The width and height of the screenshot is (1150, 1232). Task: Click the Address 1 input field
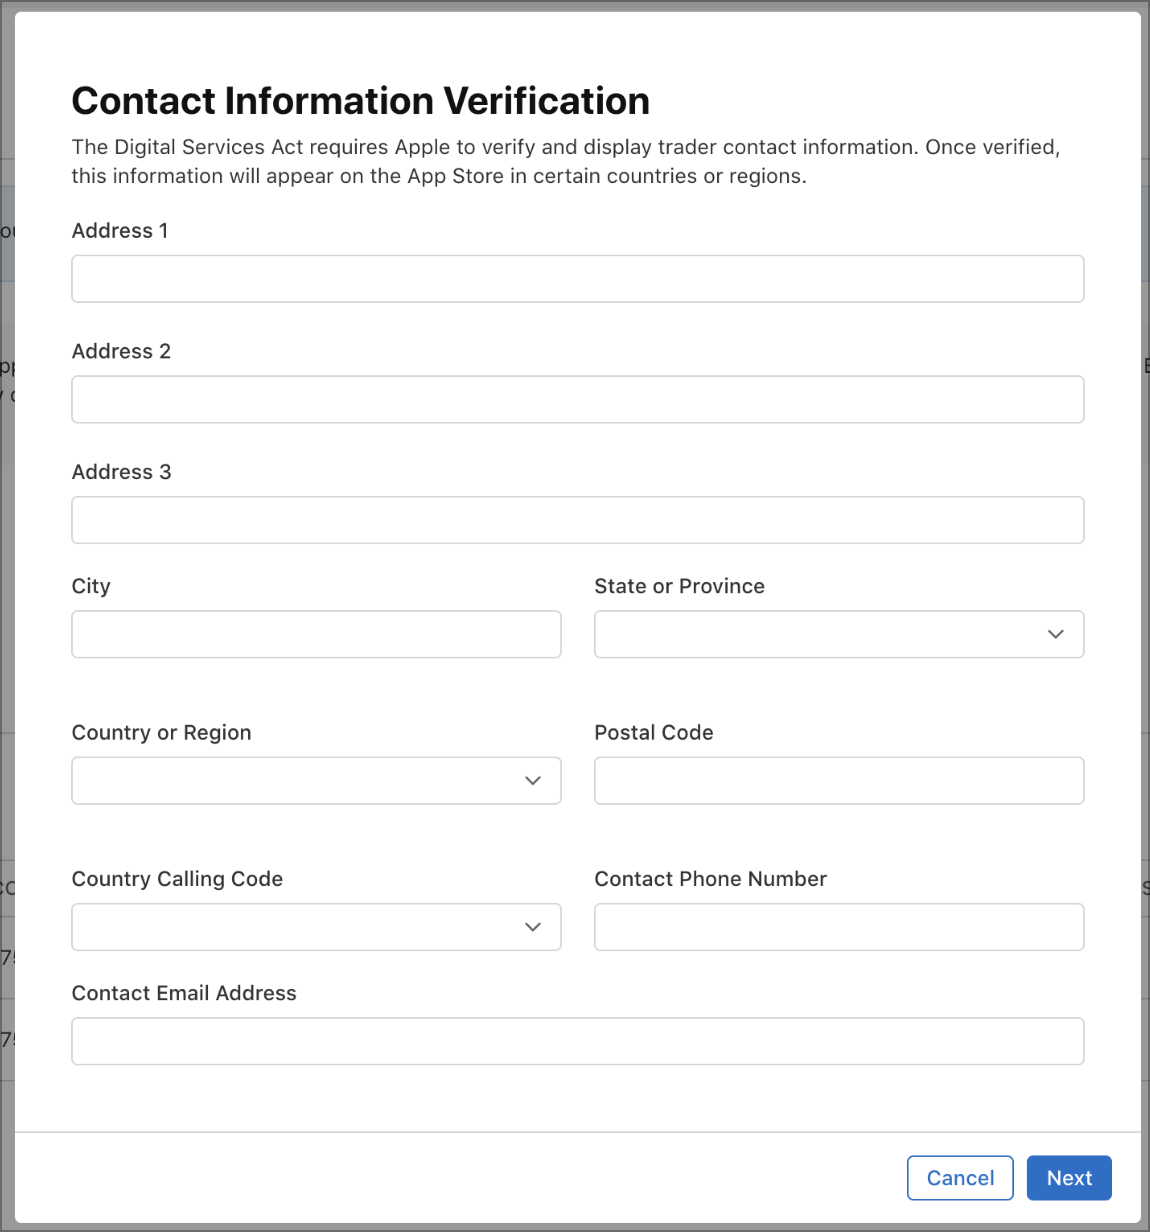[x=578, y=279]
